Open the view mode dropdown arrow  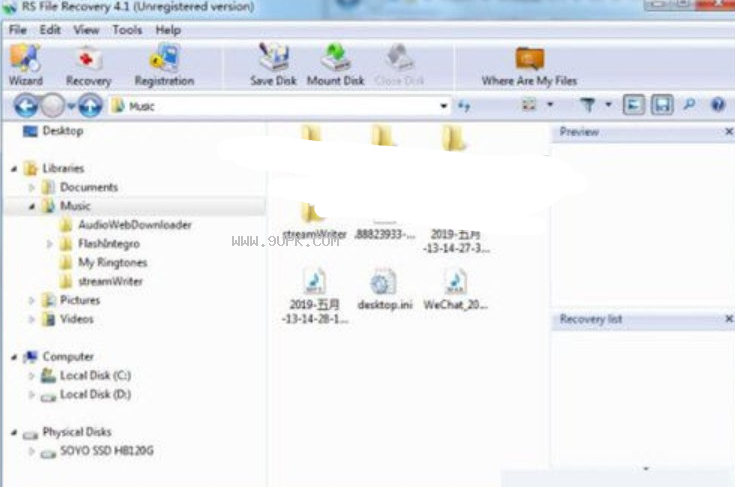550,105
